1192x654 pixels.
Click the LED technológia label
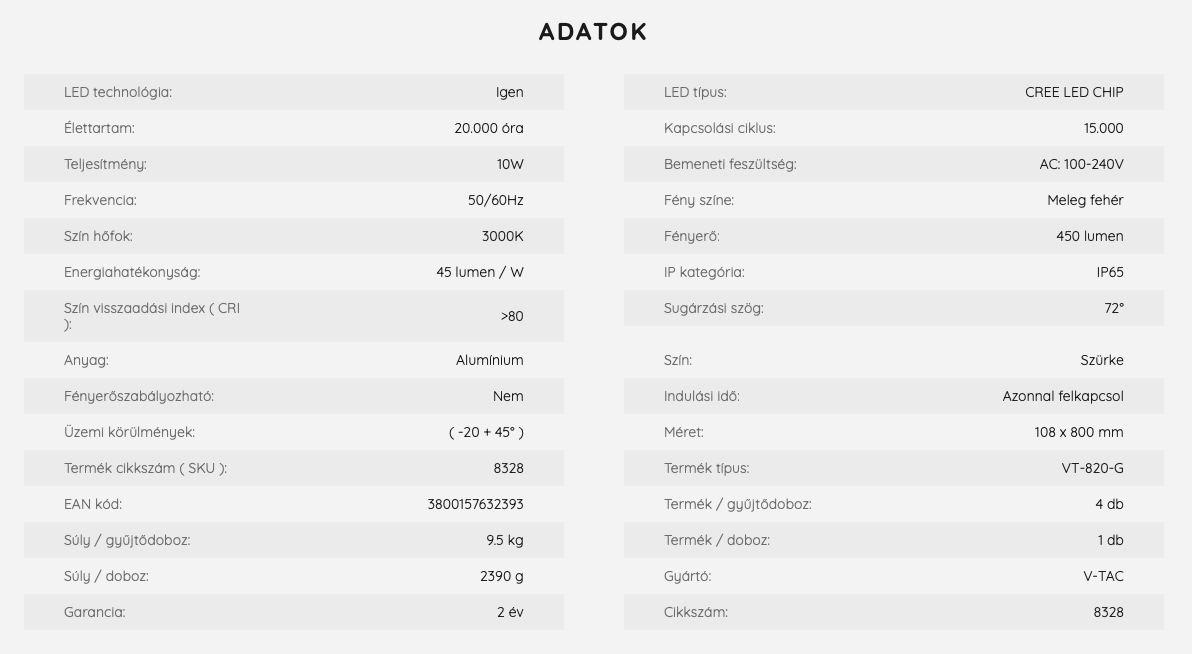(118, 92)
